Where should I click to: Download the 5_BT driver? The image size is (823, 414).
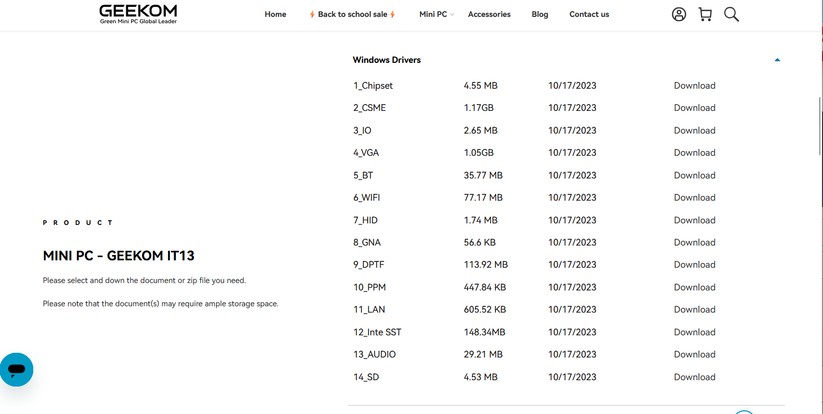(694, 175)
